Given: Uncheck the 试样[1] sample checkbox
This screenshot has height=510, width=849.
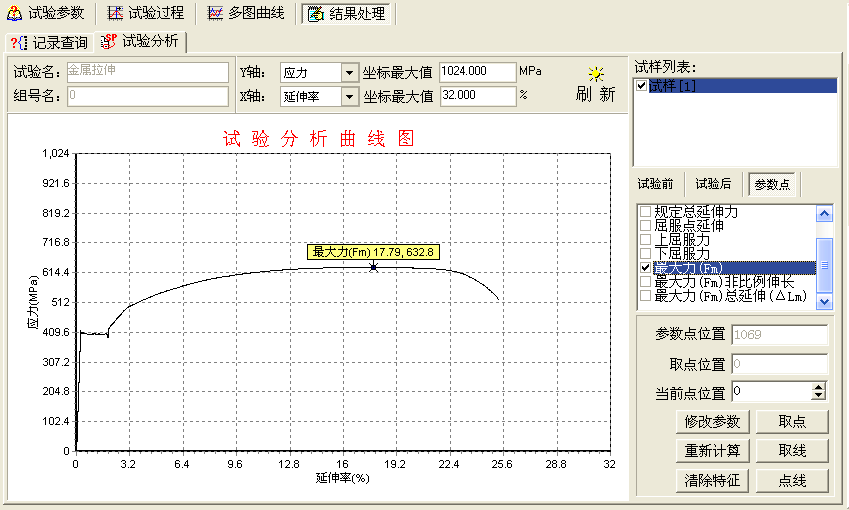Looking at the screenshot, I should click(x=642, y=87).
